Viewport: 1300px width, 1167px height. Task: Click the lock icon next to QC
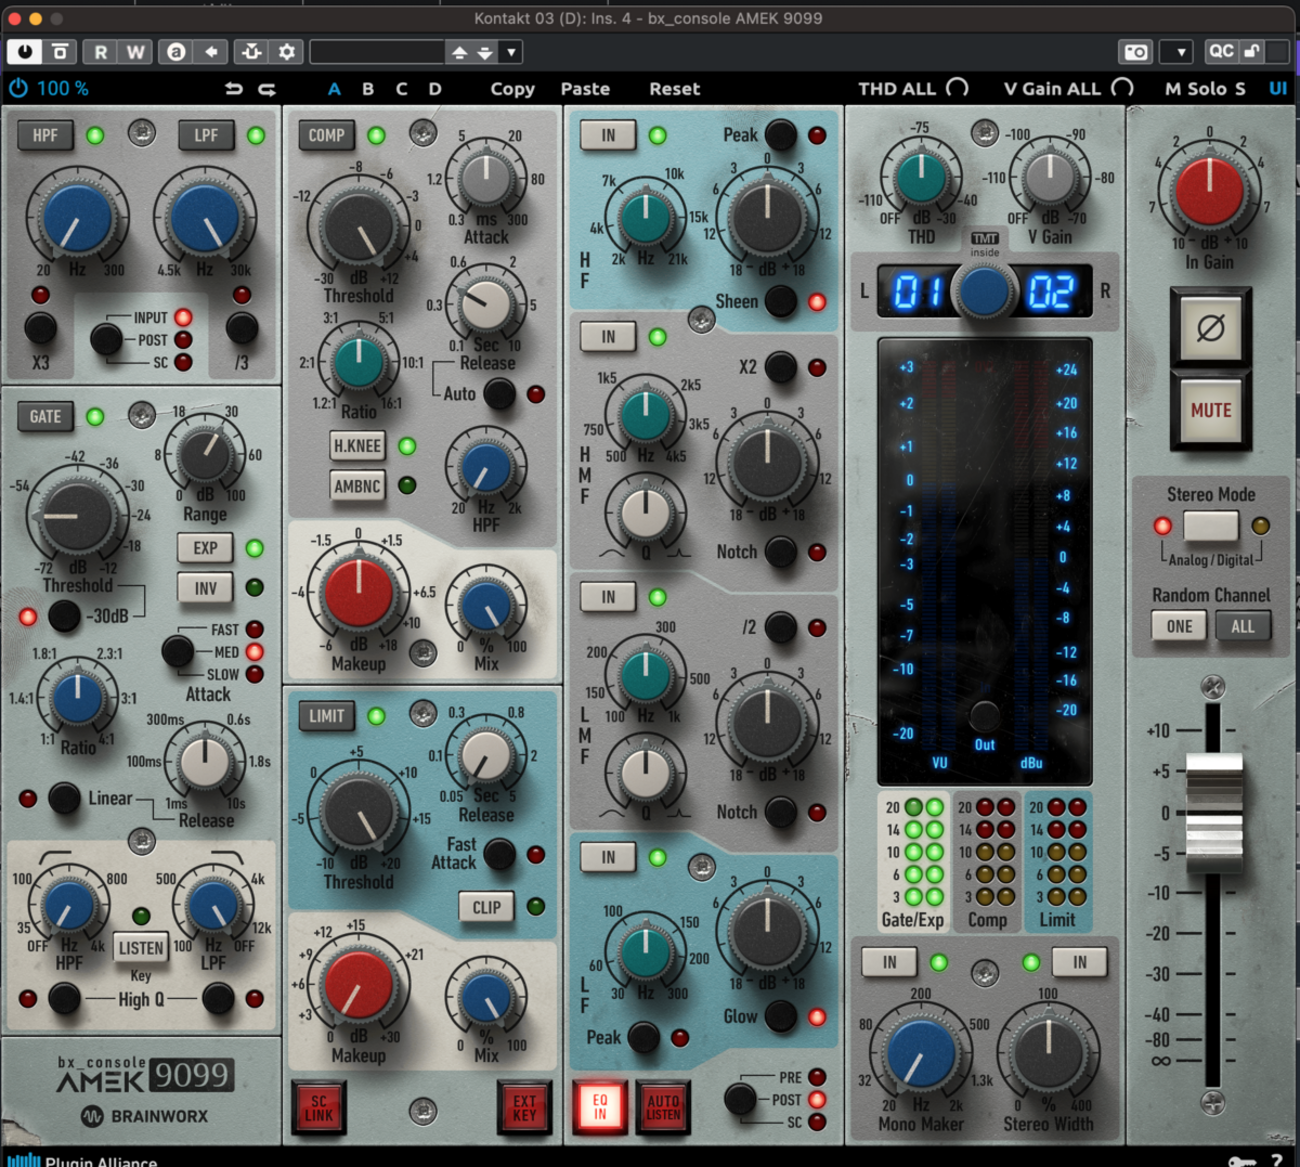tap(1251, 51)
